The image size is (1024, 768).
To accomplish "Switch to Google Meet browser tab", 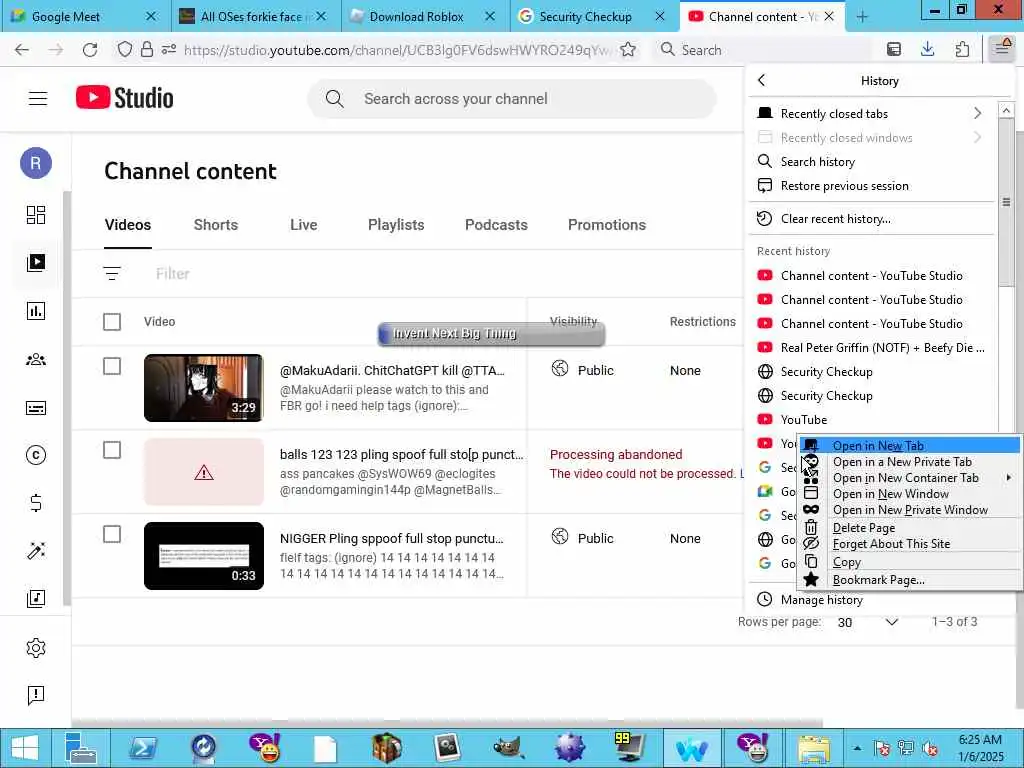I will (86, 16).
